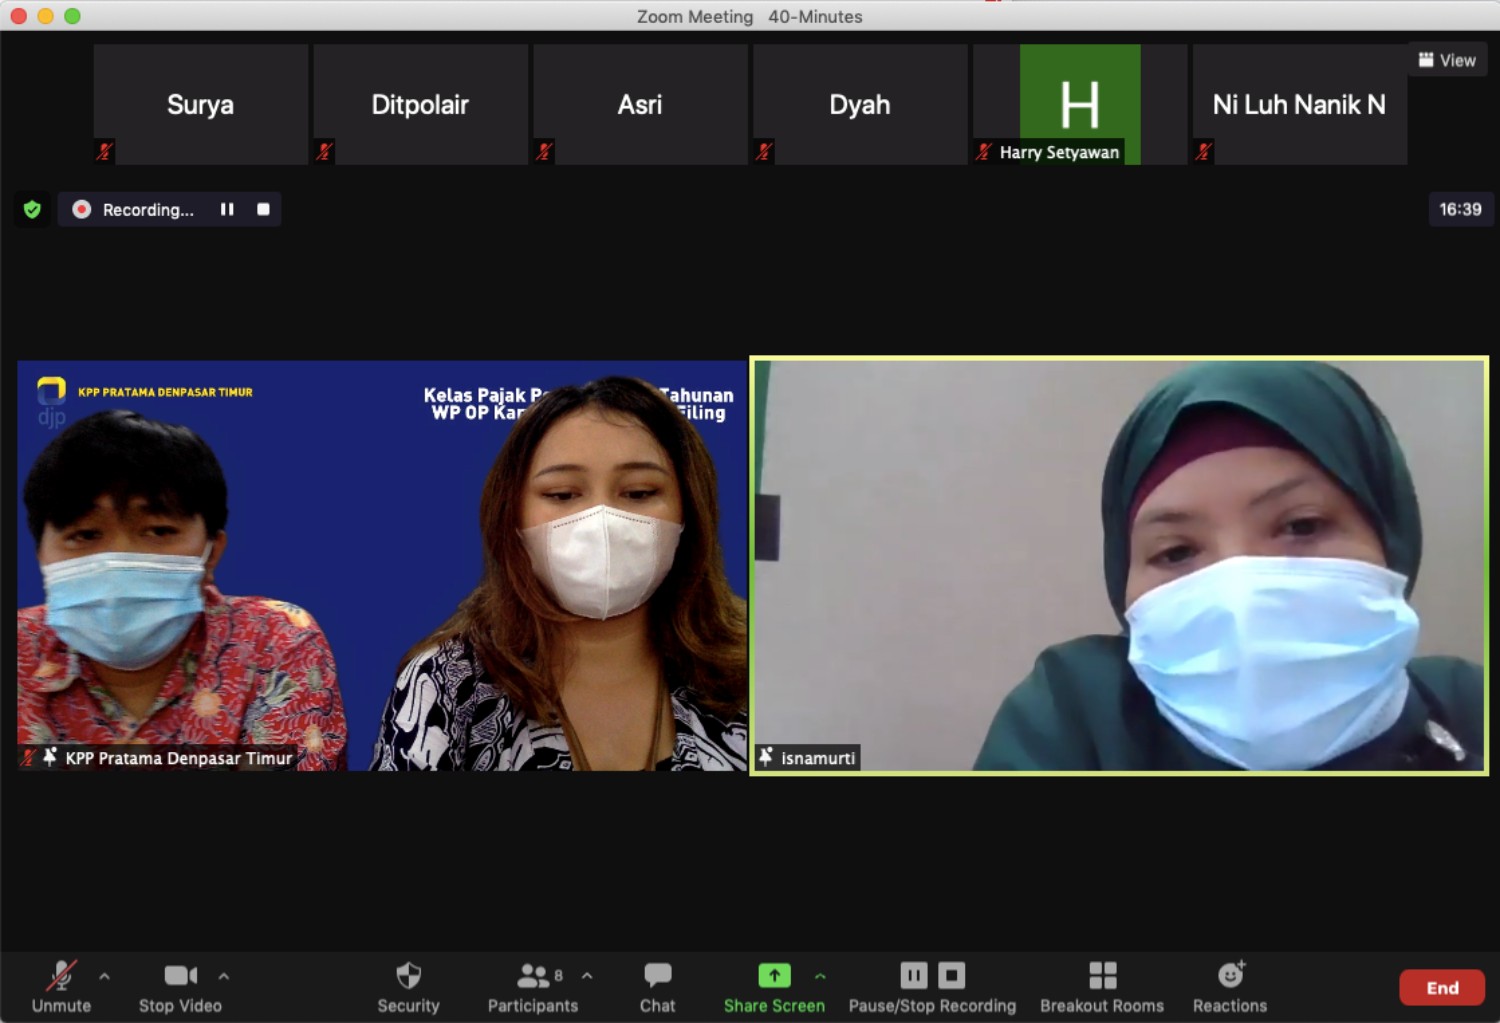
Task: Click the green encryption shield icon
Action: tap(32, 209)
